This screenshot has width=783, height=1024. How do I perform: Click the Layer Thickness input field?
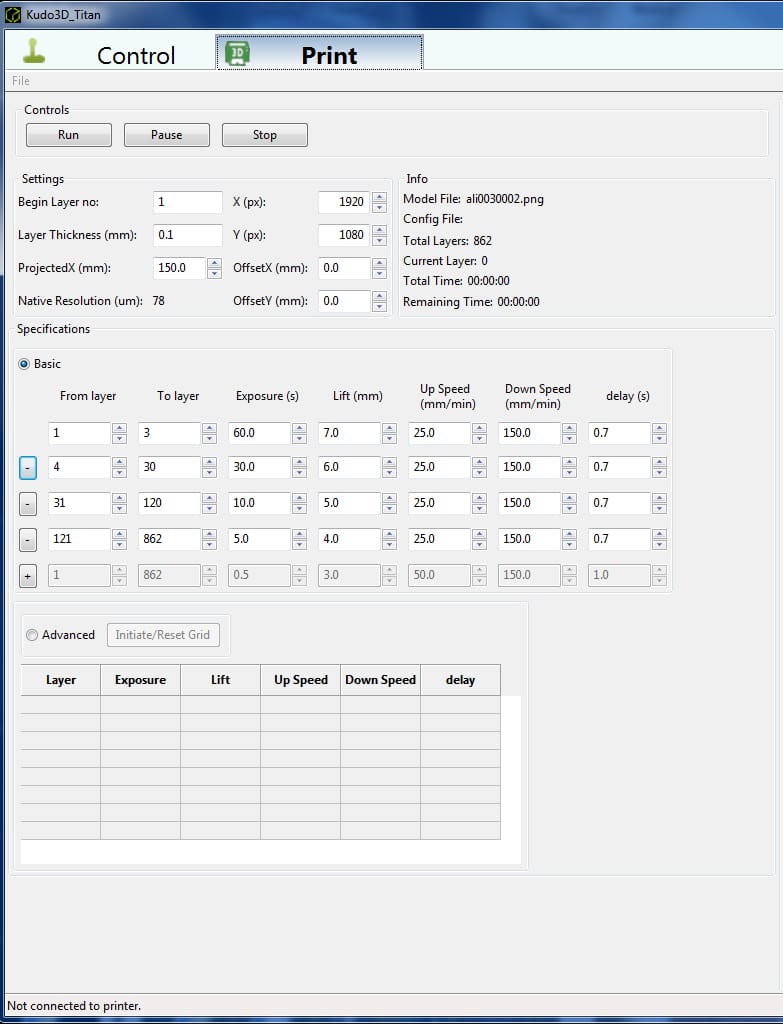click(188, 235)
